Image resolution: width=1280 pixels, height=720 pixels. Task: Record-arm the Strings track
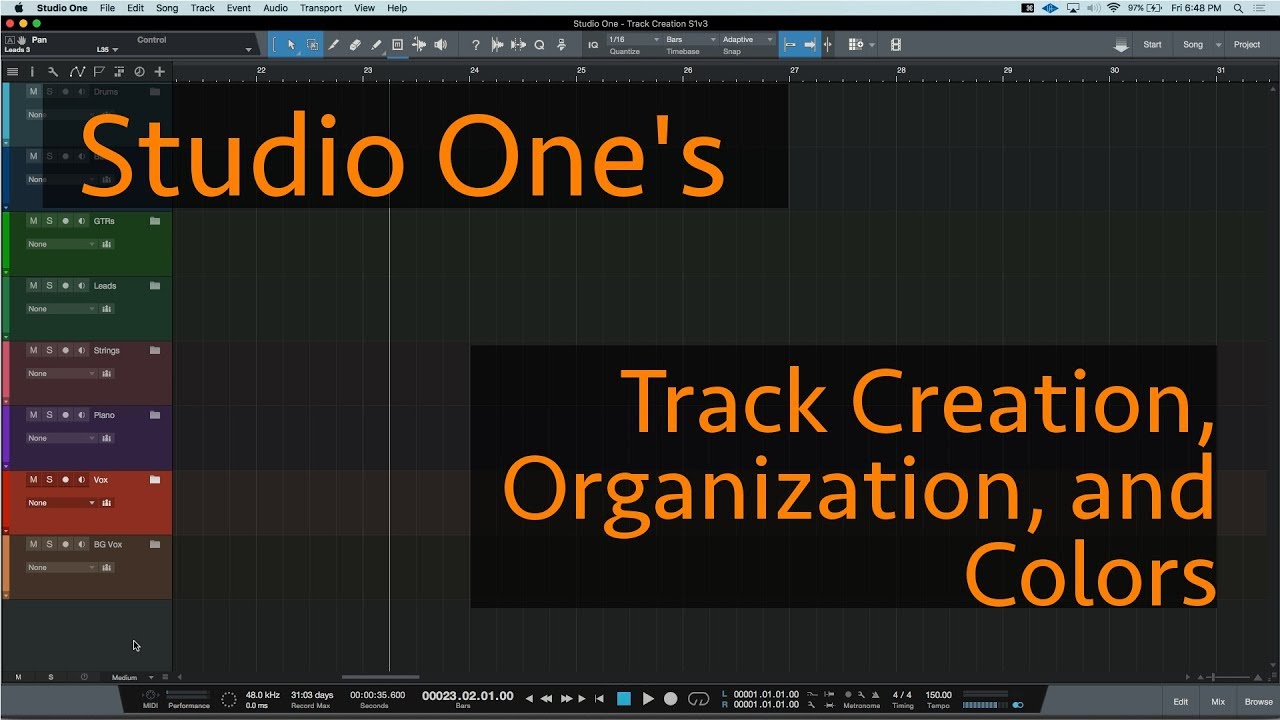(x=65, y=351)
